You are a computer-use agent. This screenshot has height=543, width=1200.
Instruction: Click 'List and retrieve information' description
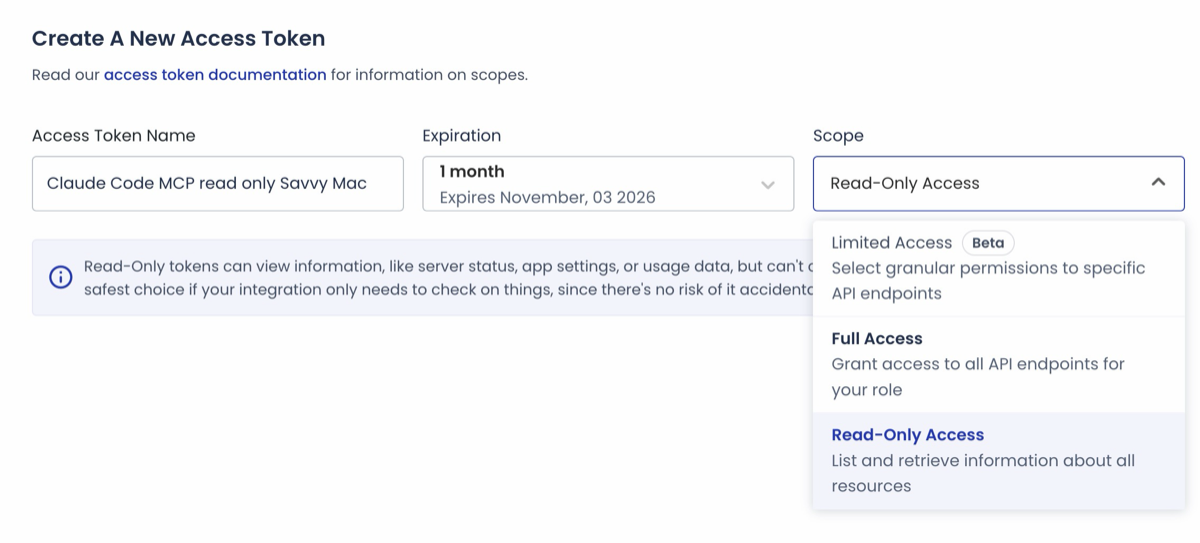[x=983, y=473]
